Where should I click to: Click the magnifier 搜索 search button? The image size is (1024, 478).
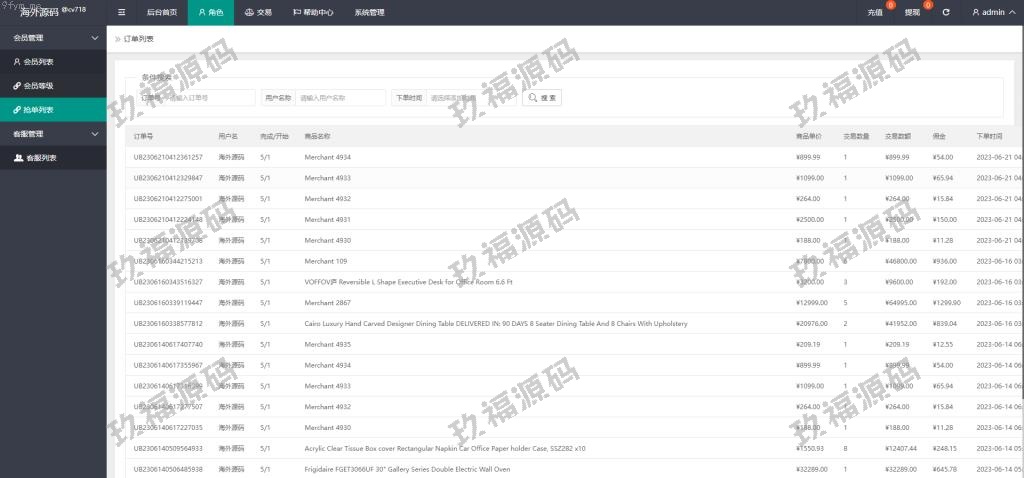(543, 98)
